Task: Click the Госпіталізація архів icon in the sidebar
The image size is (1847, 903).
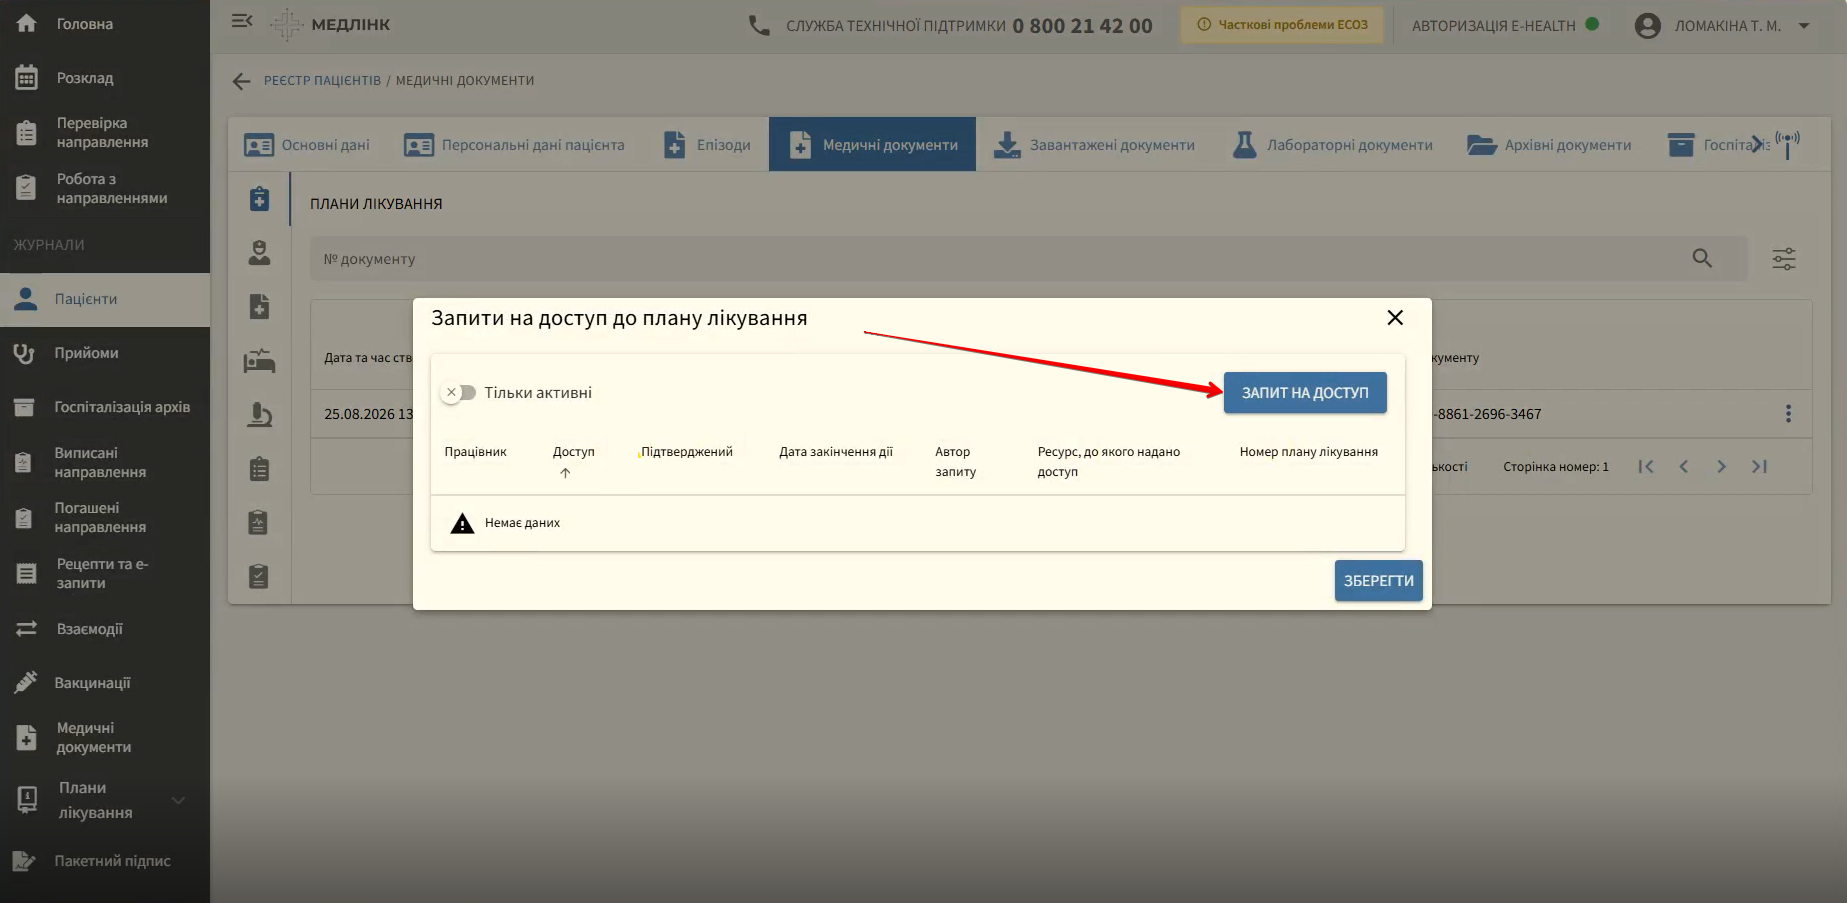Action: (26, 407)
